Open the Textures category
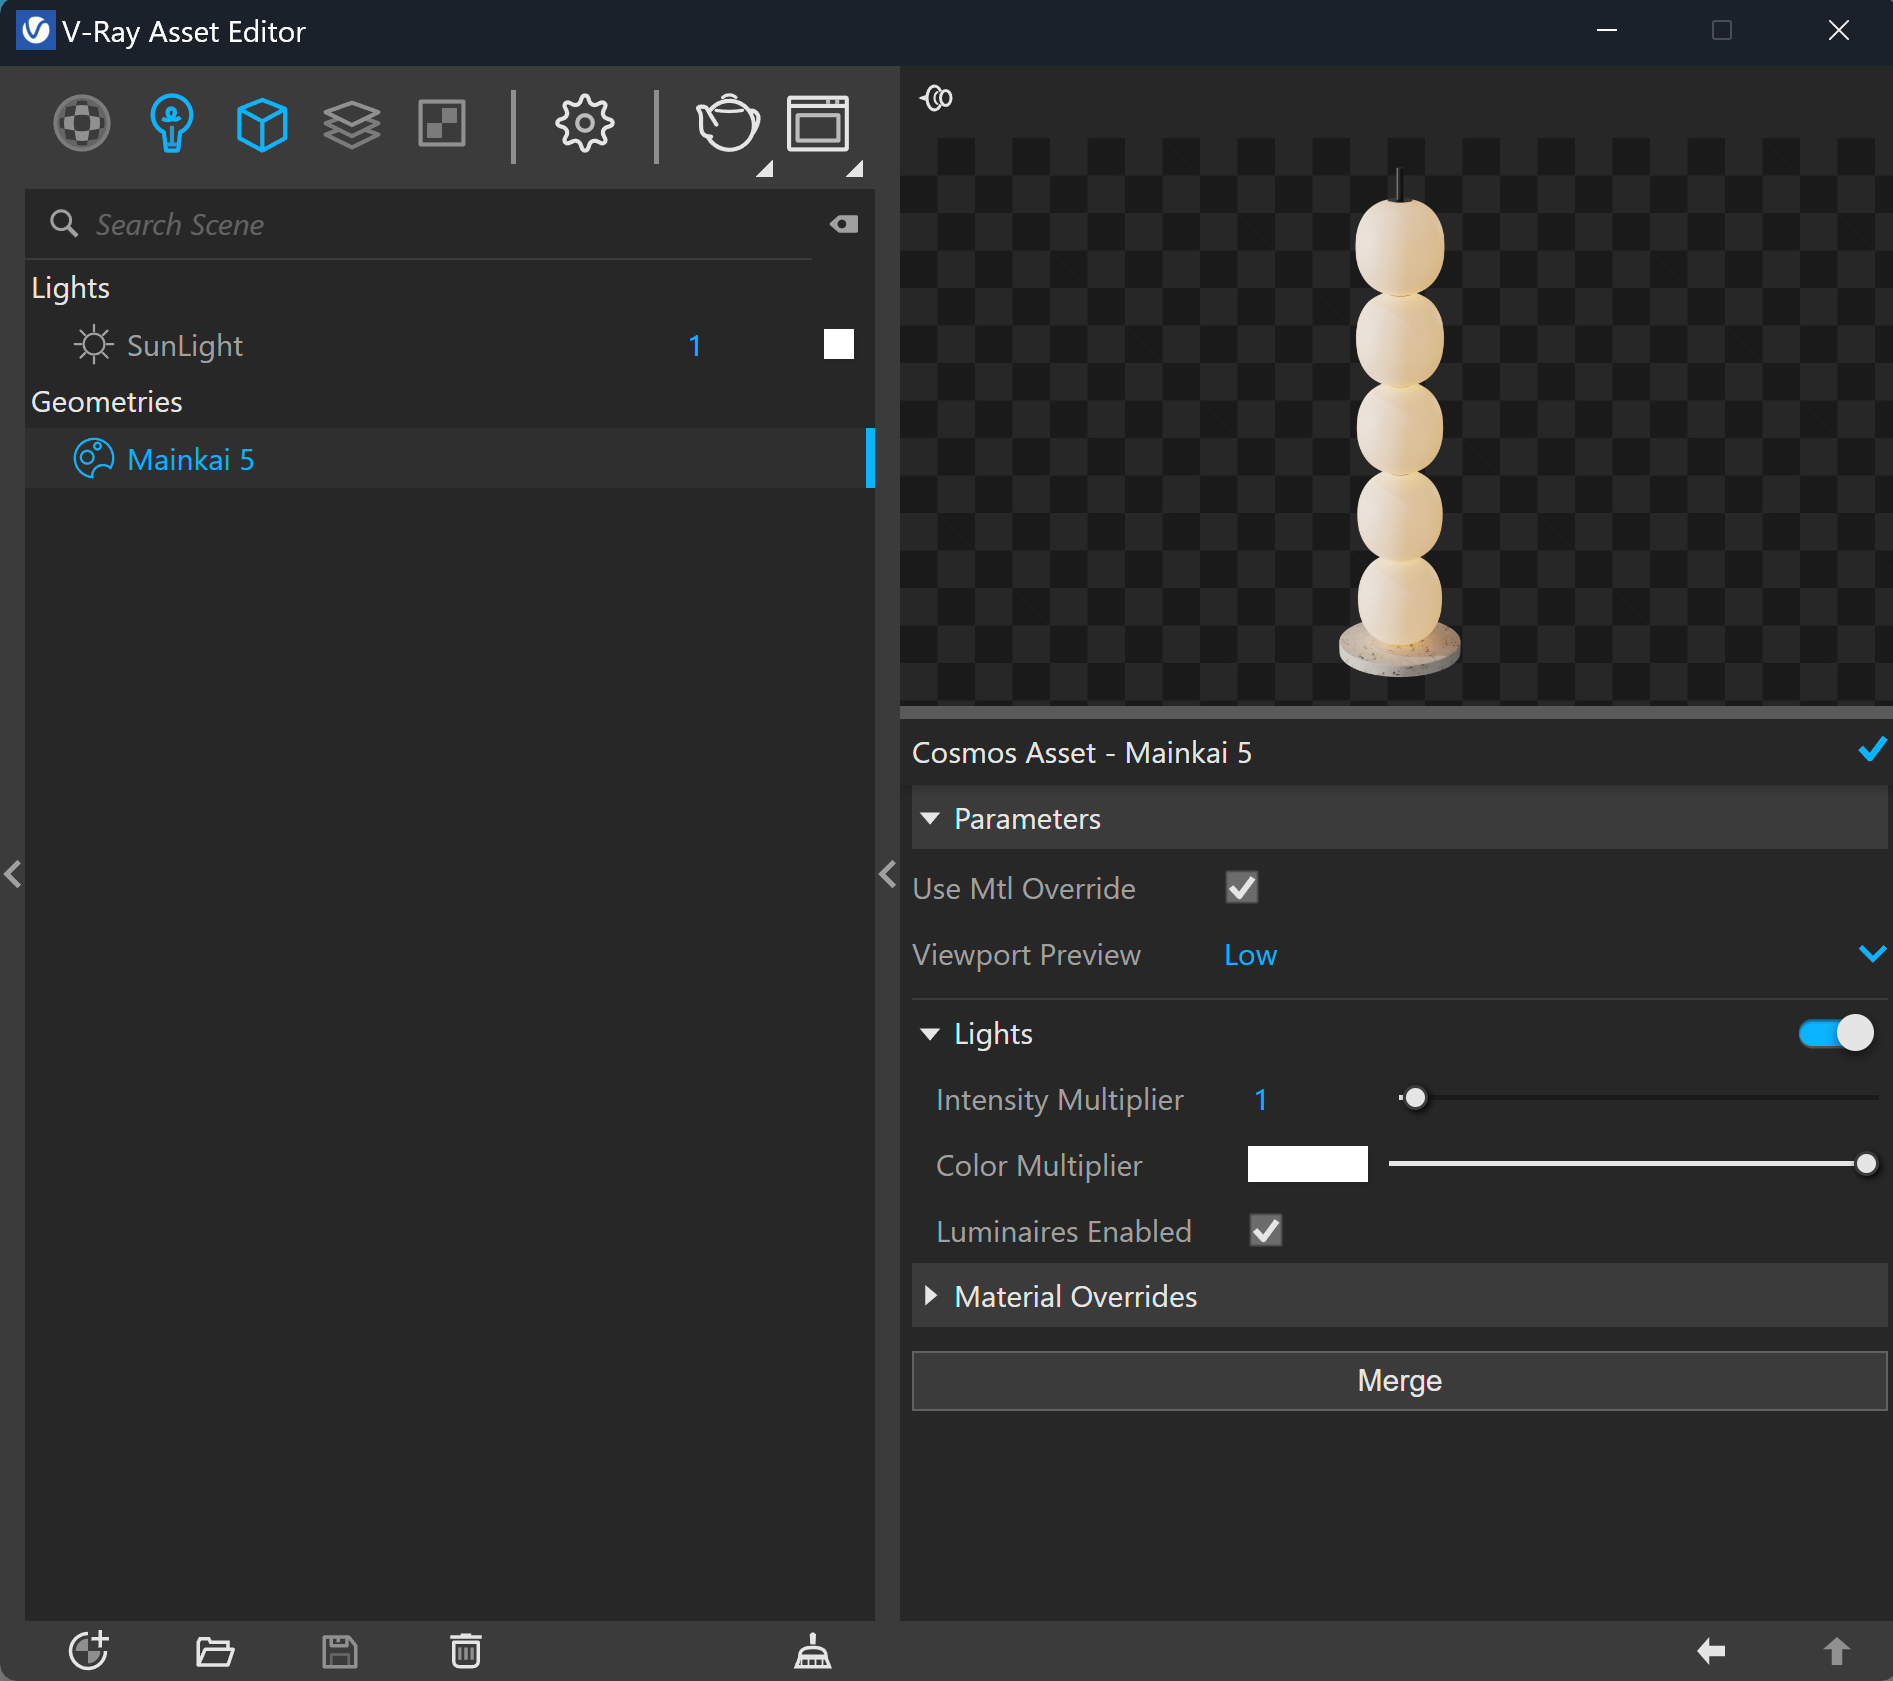Screen dimensions: 1893x1681 point(442,125)
